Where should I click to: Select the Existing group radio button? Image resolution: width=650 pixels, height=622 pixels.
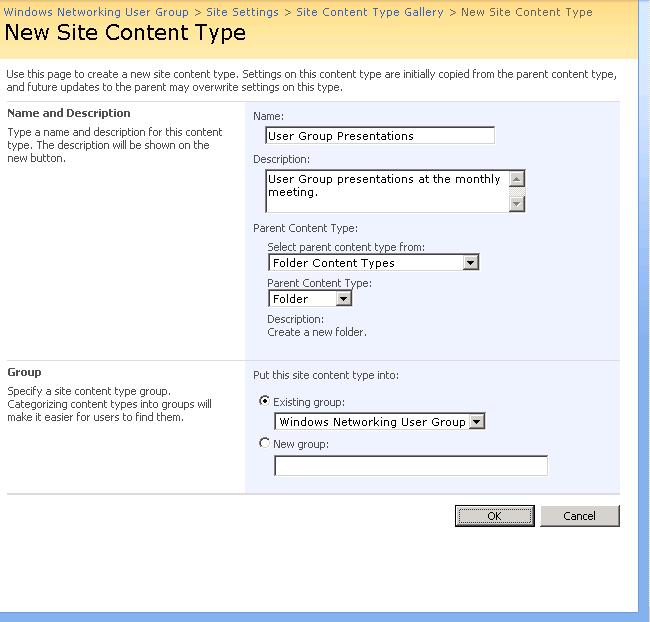(264, 402)
